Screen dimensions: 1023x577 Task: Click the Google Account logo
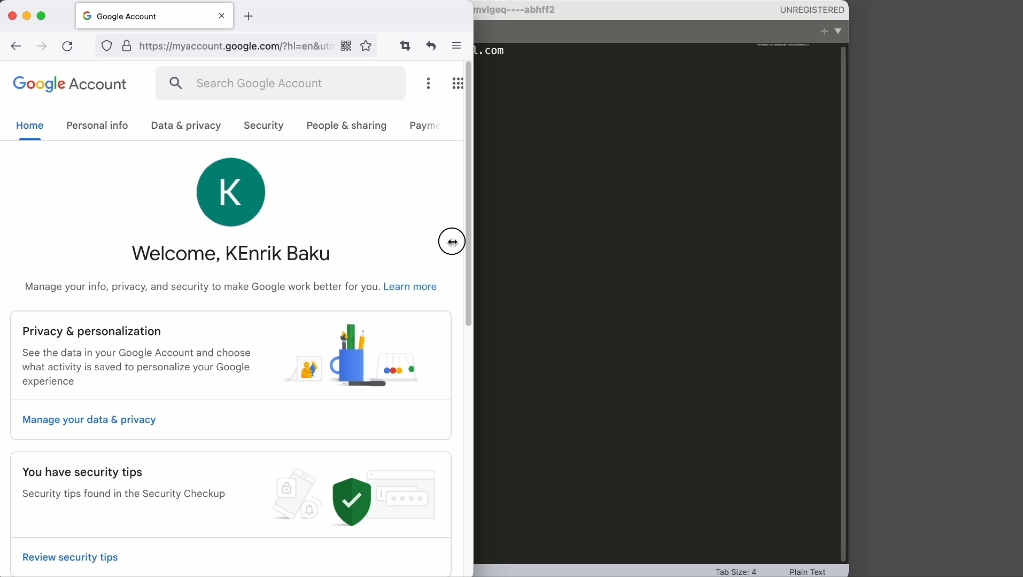click(70, 84)
